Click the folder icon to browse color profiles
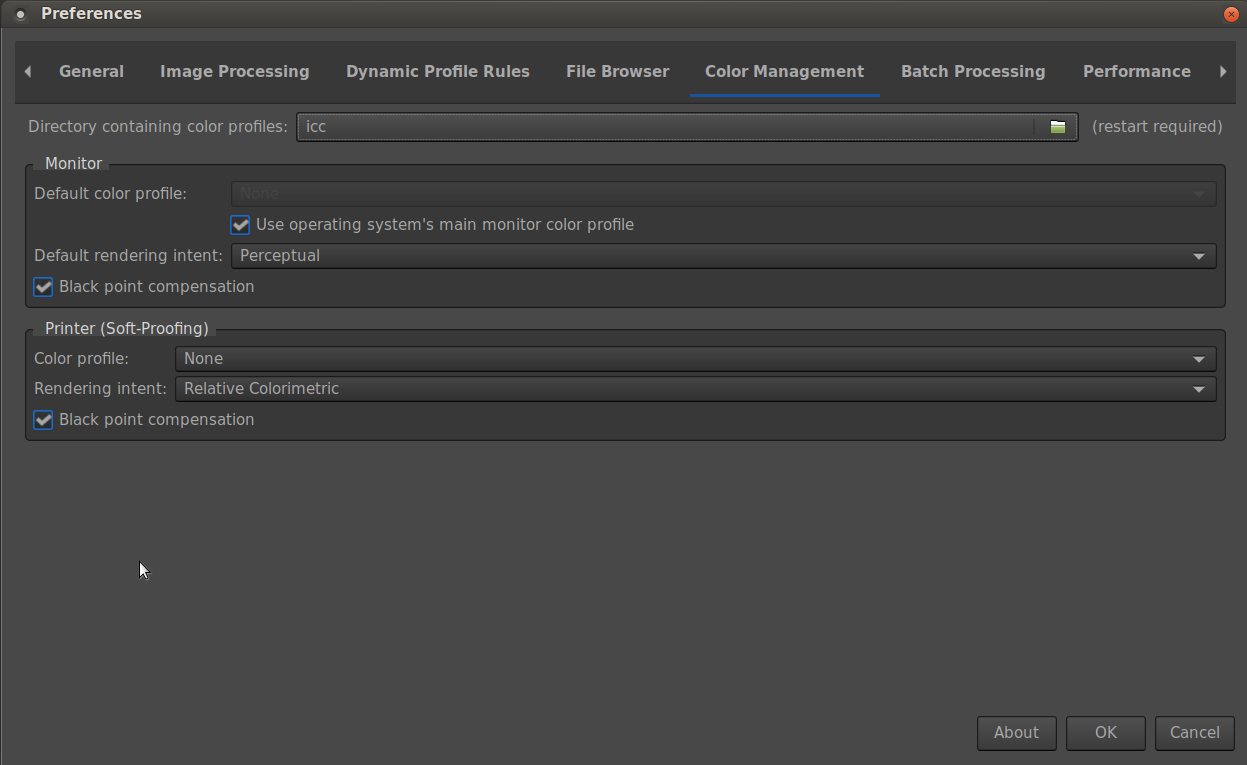 (1057, 127)
